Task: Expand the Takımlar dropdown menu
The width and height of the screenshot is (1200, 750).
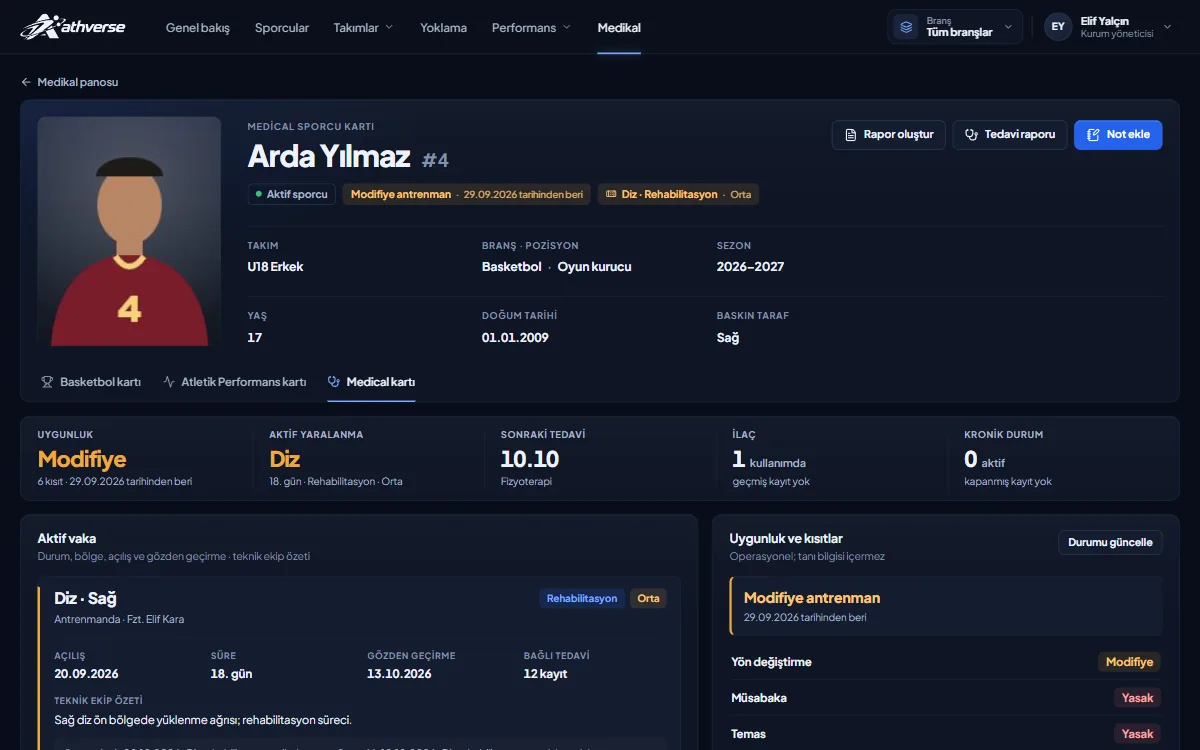Action: tap(364, 28)
